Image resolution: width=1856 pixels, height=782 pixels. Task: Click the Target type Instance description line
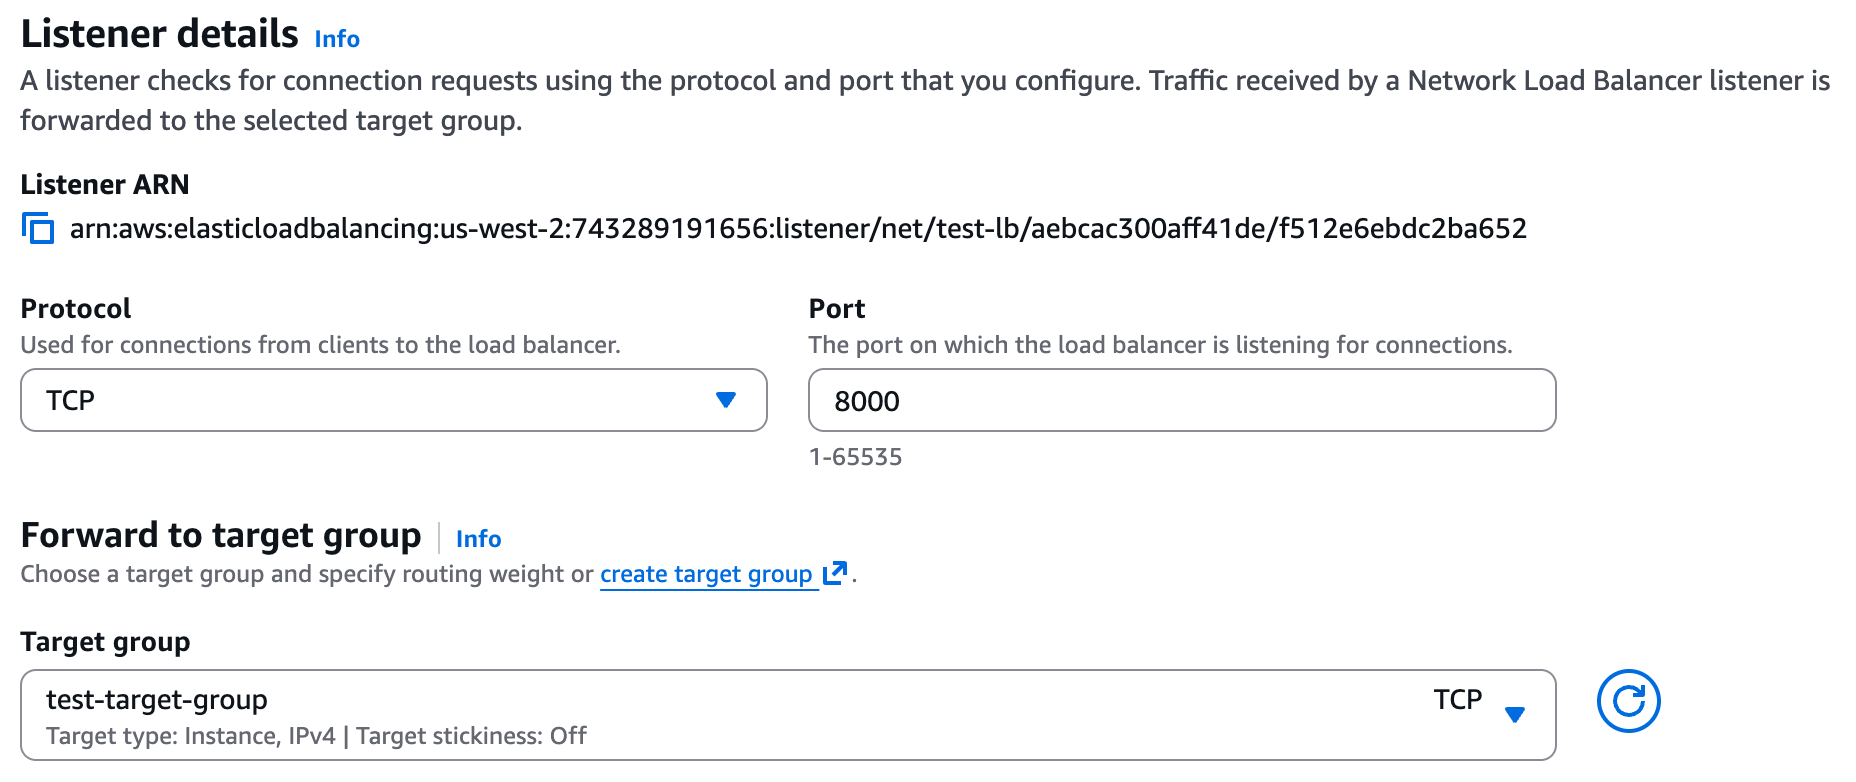click(316, 736)
